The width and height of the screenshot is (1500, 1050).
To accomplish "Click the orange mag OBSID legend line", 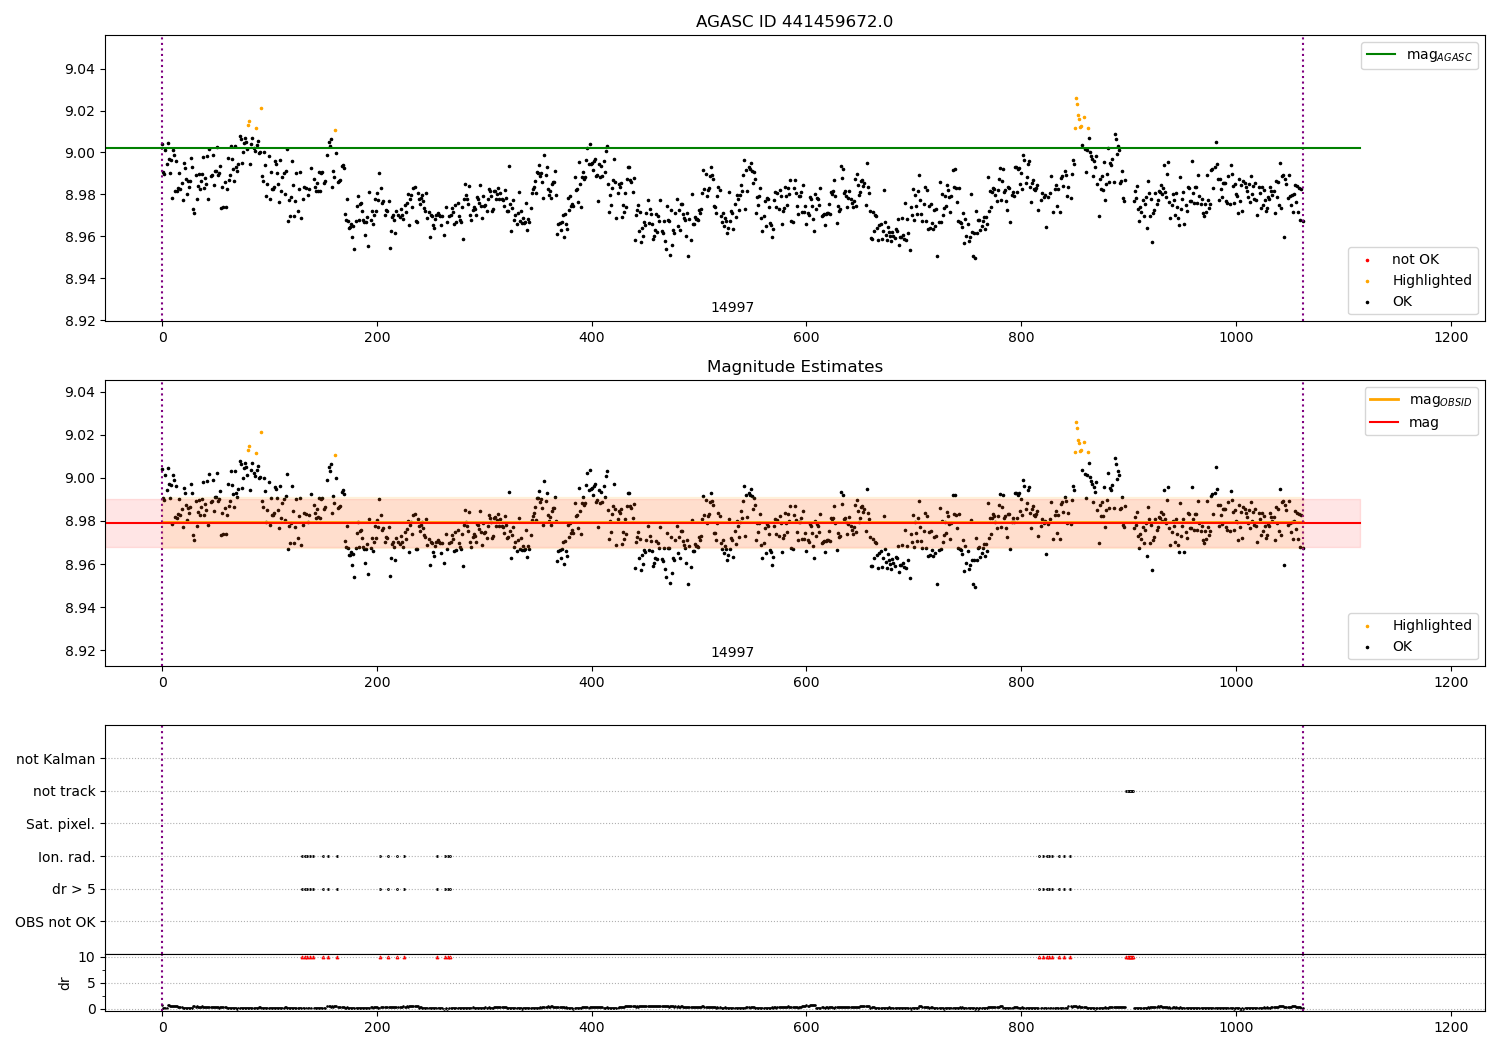I will (1385, 400).
